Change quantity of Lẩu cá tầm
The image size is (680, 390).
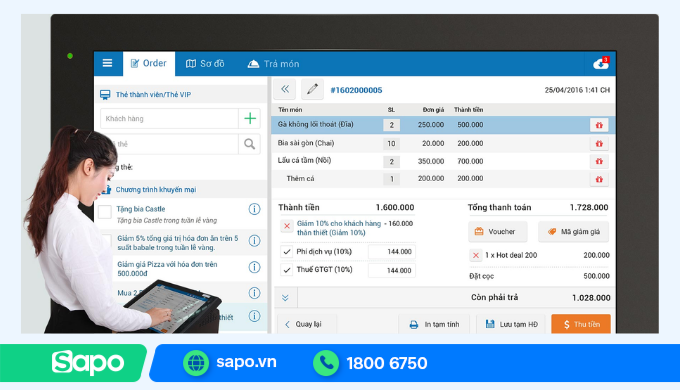(391, 161)
